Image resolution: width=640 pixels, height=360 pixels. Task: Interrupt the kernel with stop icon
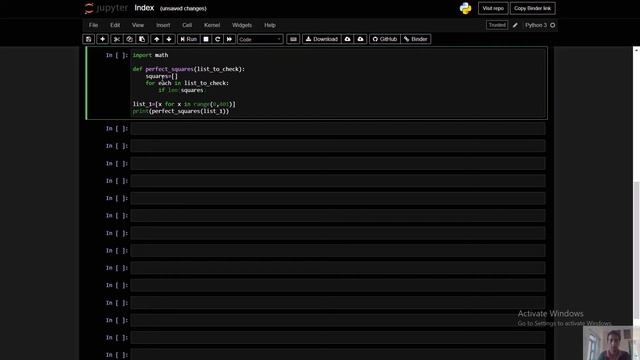click(x=206, y=39)
